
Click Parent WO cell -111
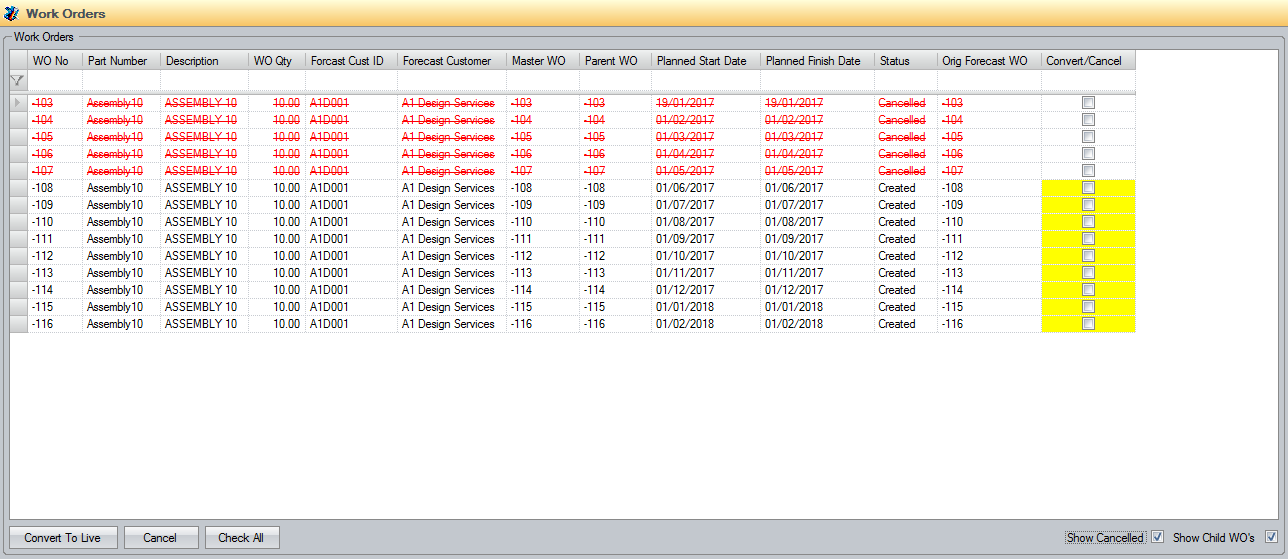pyautogui.click(x=615, y=239)
